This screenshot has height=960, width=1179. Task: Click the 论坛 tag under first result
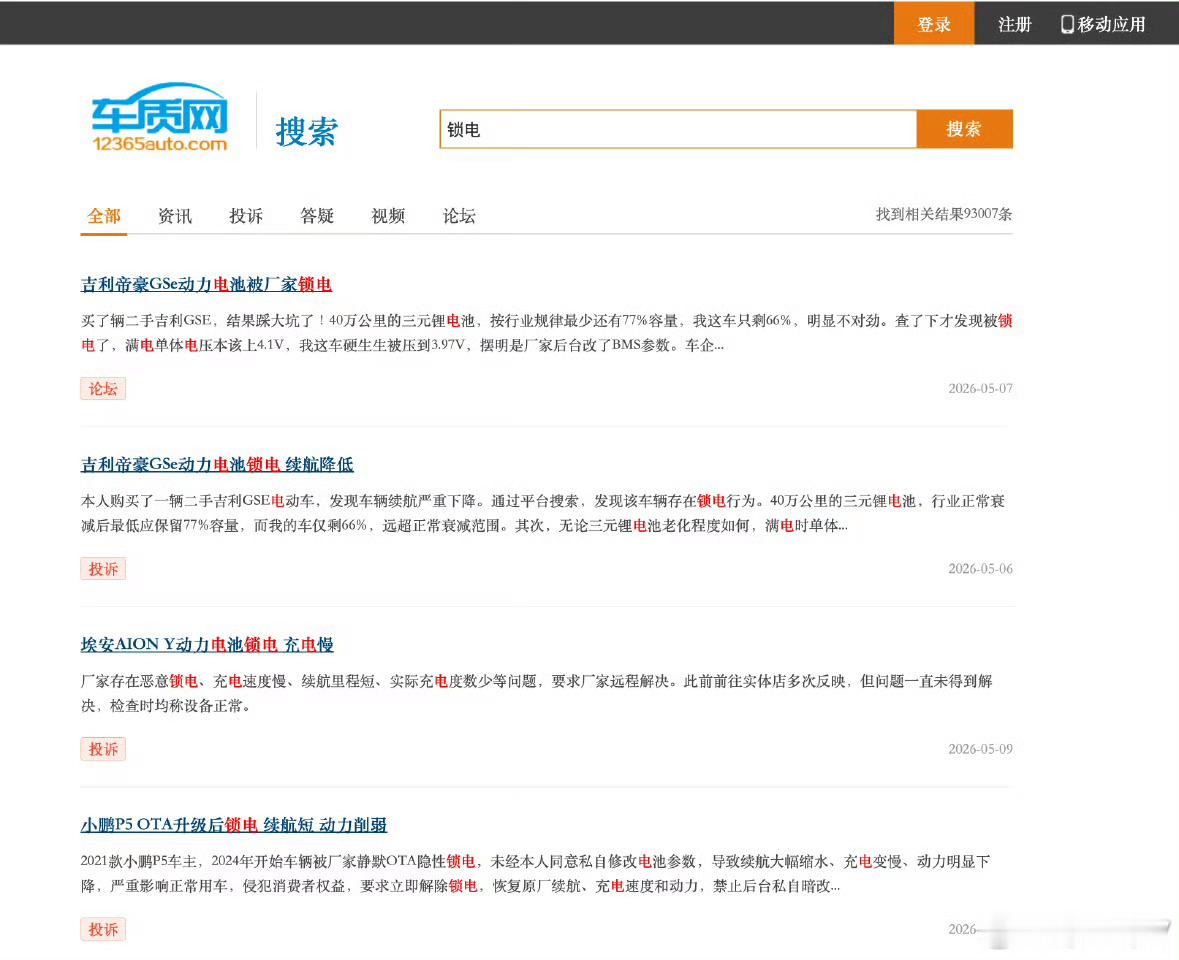point(103,389)
